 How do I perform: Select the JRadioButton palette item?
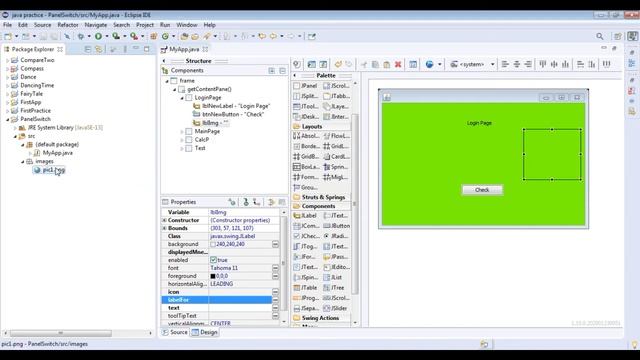[x=336, y=236]
